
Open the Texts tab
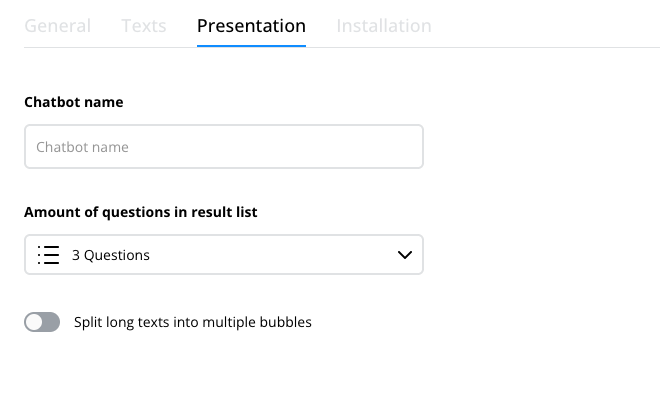[x=144, y=26]
